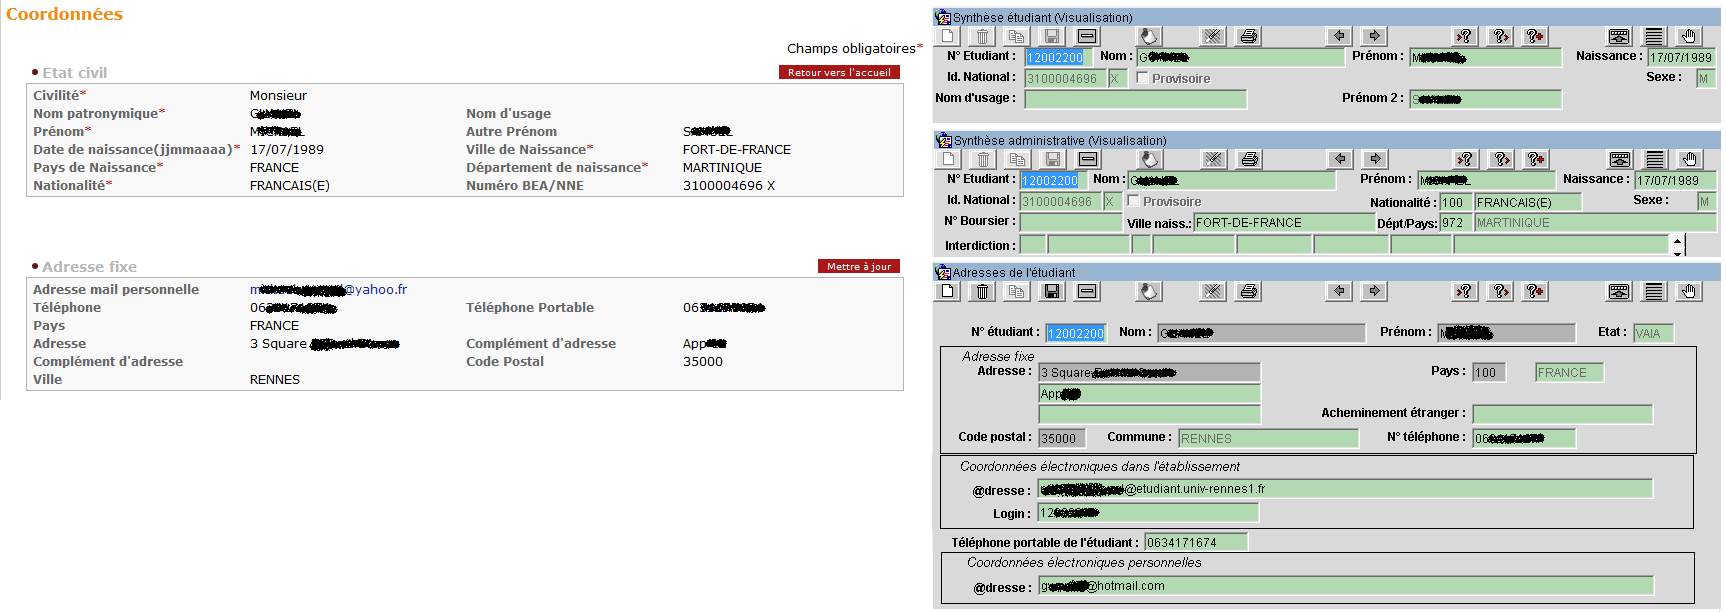Click the "Mettre à jour" button

(x=858, y=266)
